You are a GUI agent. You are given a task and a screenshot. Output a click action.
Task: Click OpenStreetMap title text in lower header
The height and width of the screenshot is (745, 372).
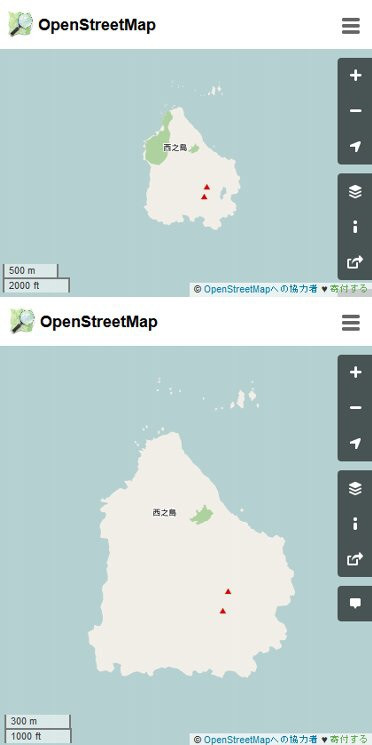99,322
